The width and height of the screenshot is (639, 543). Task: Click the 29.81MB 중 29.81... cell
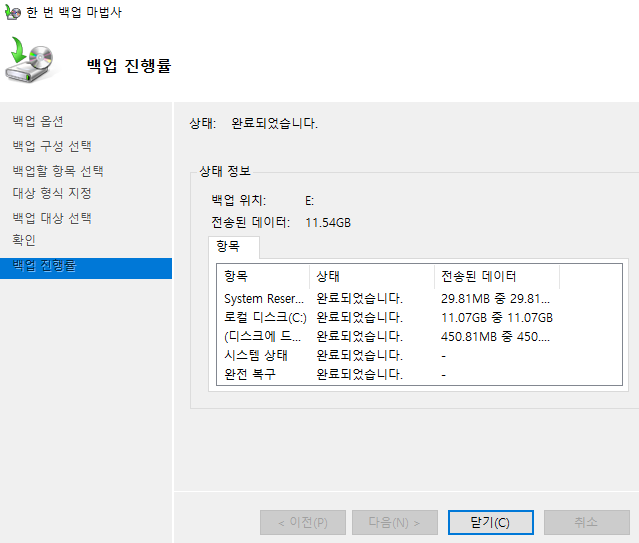495,299
